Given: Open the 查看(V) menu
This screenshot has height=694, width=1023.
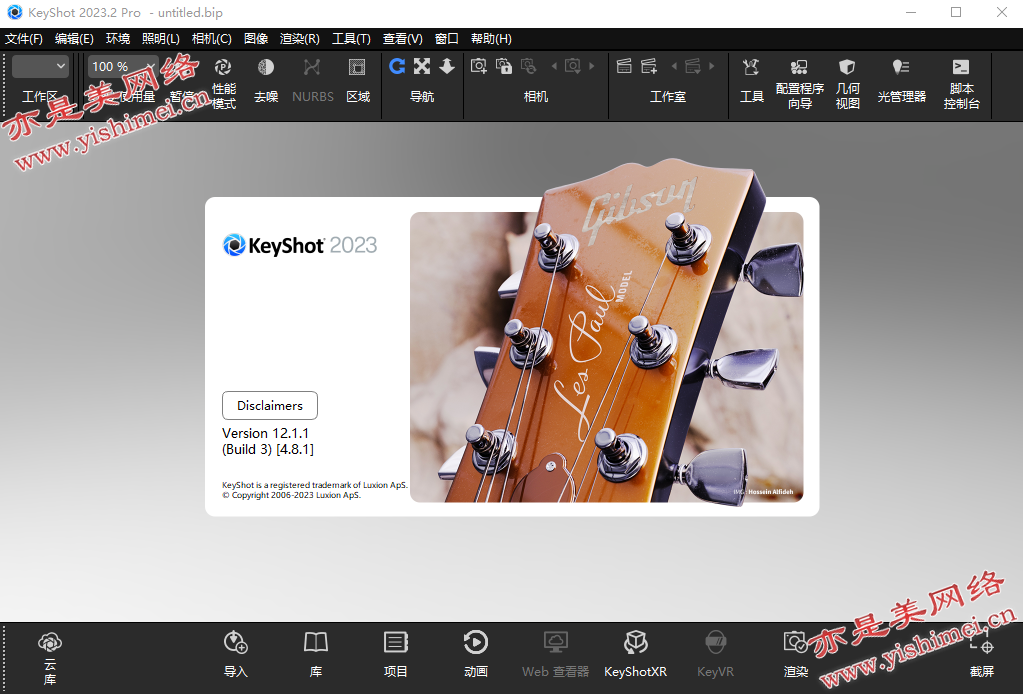Looking at the screenshot, I should [x=403, y=38].
